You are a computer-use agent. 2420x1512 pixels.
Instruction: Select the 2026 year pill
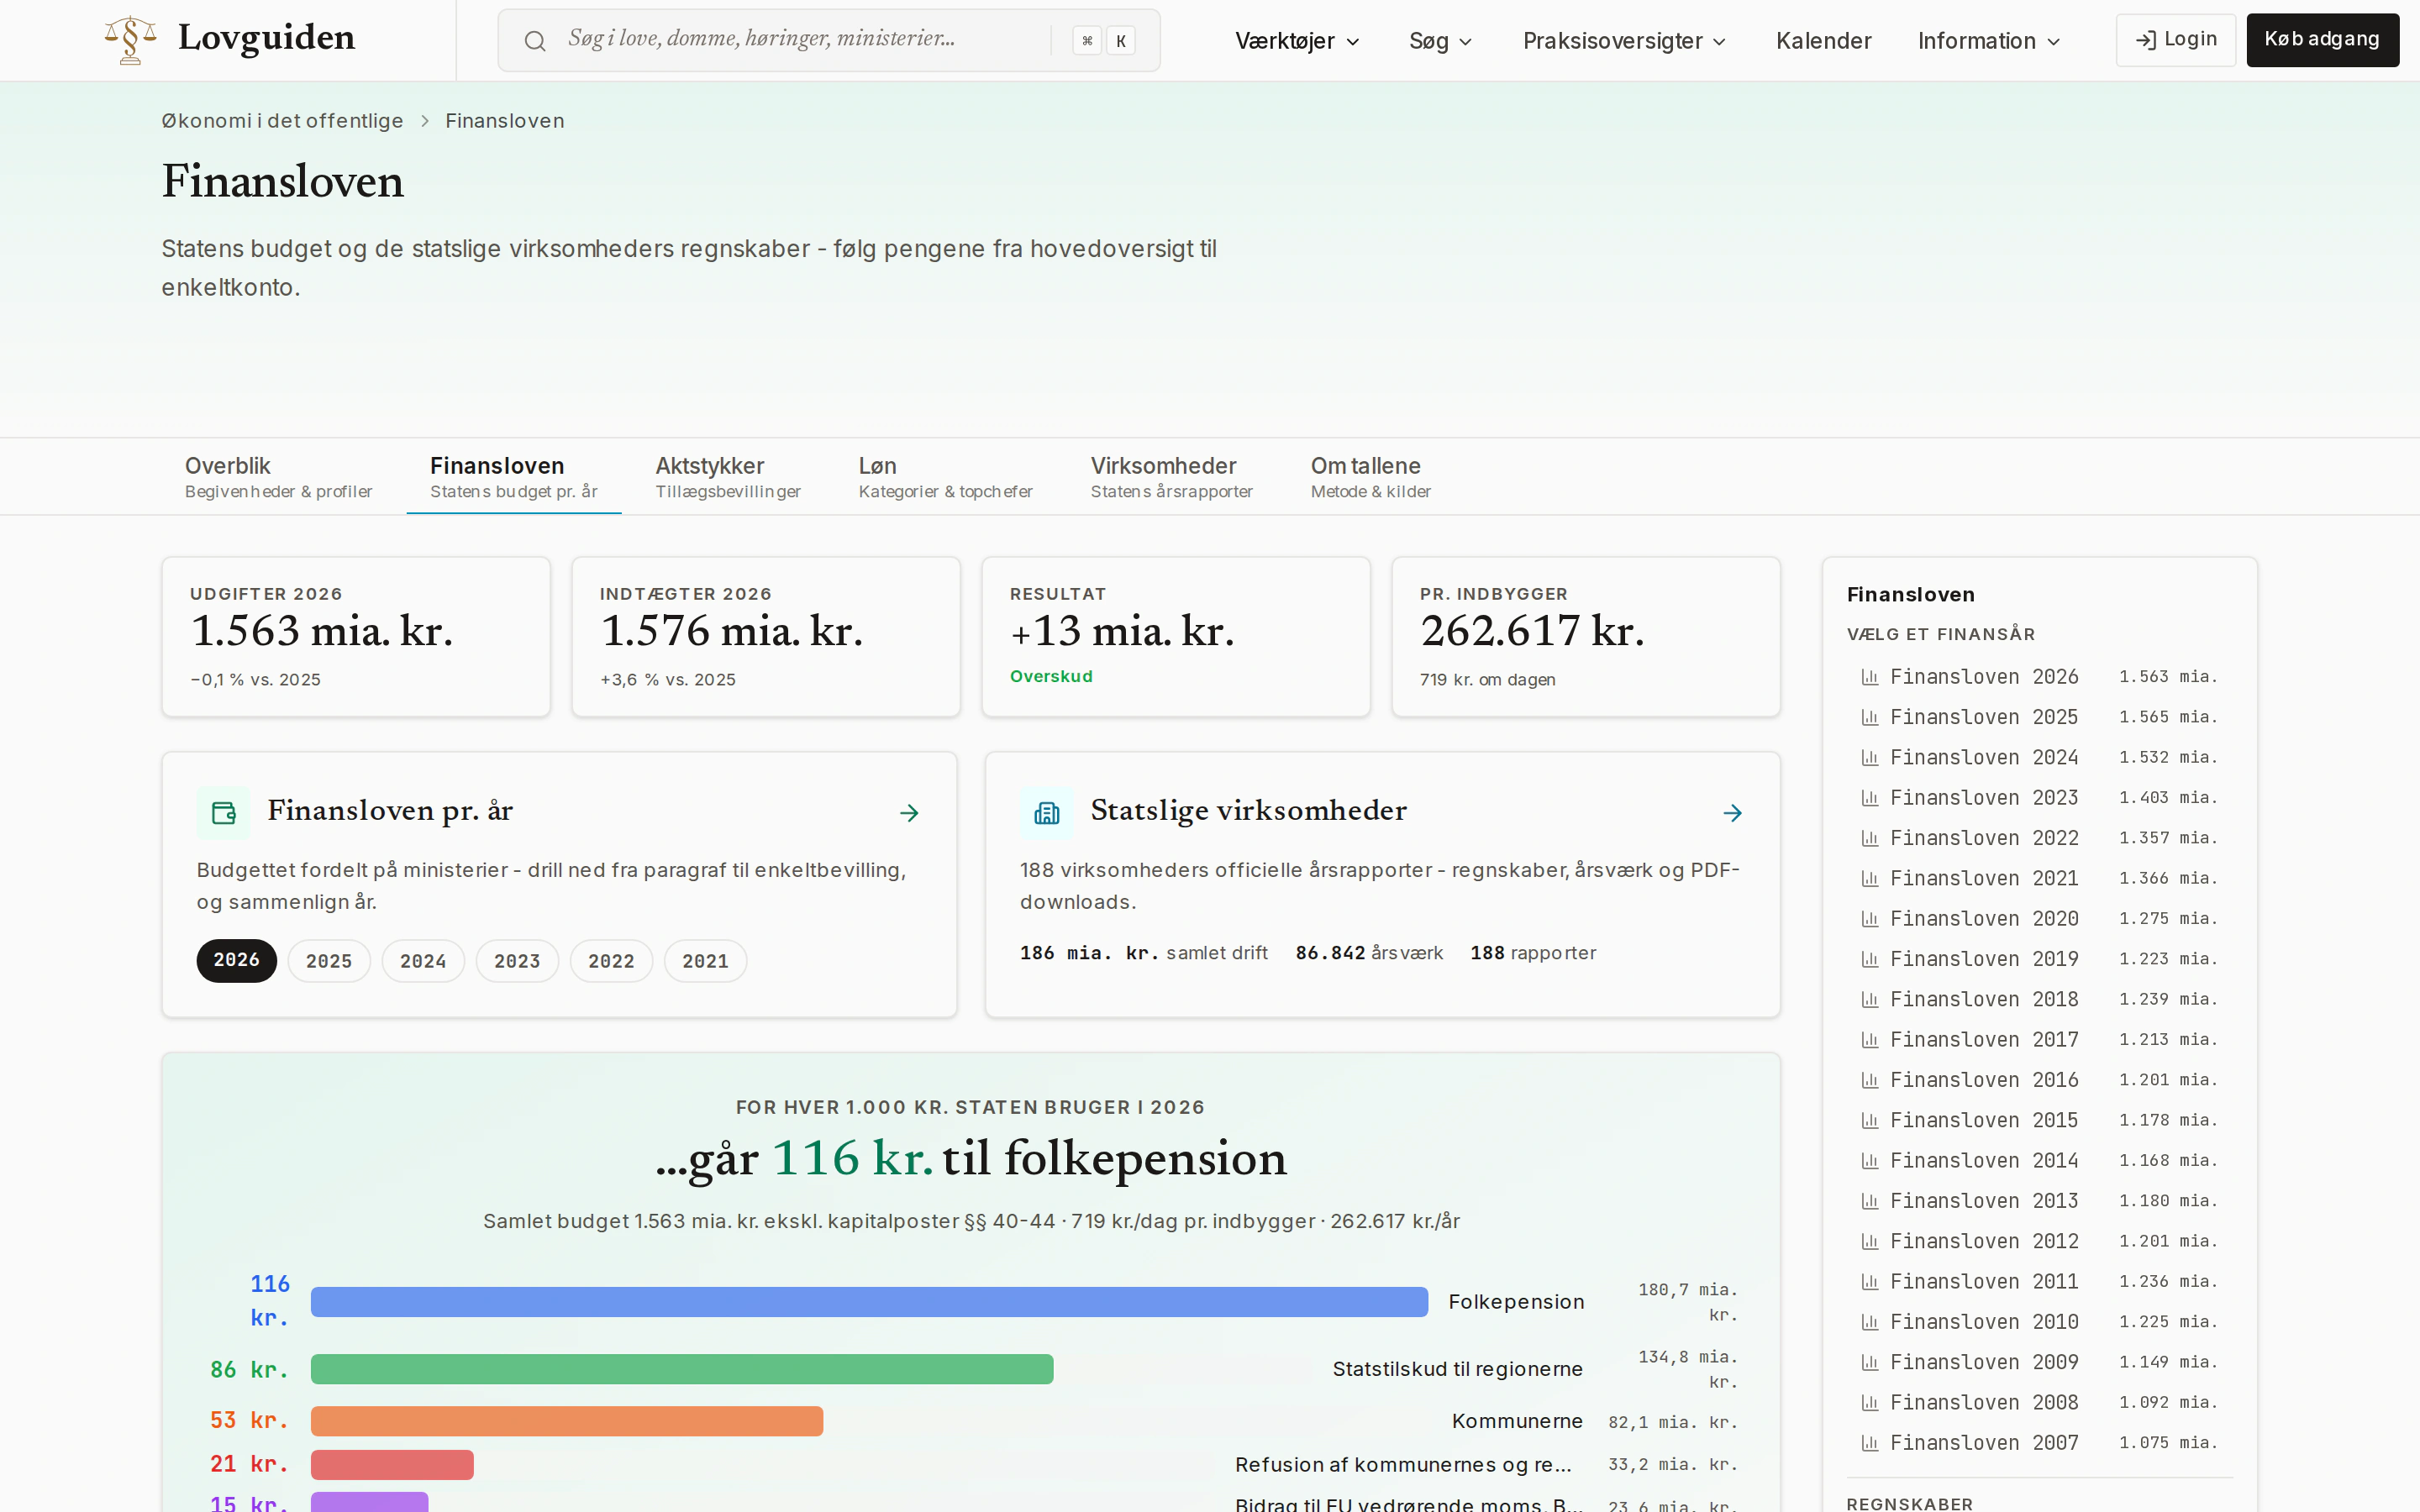236,961
